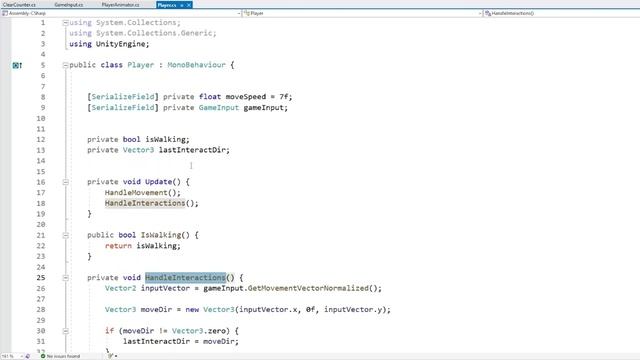Collapse the using directives block at line 1

tap(65, 23)
